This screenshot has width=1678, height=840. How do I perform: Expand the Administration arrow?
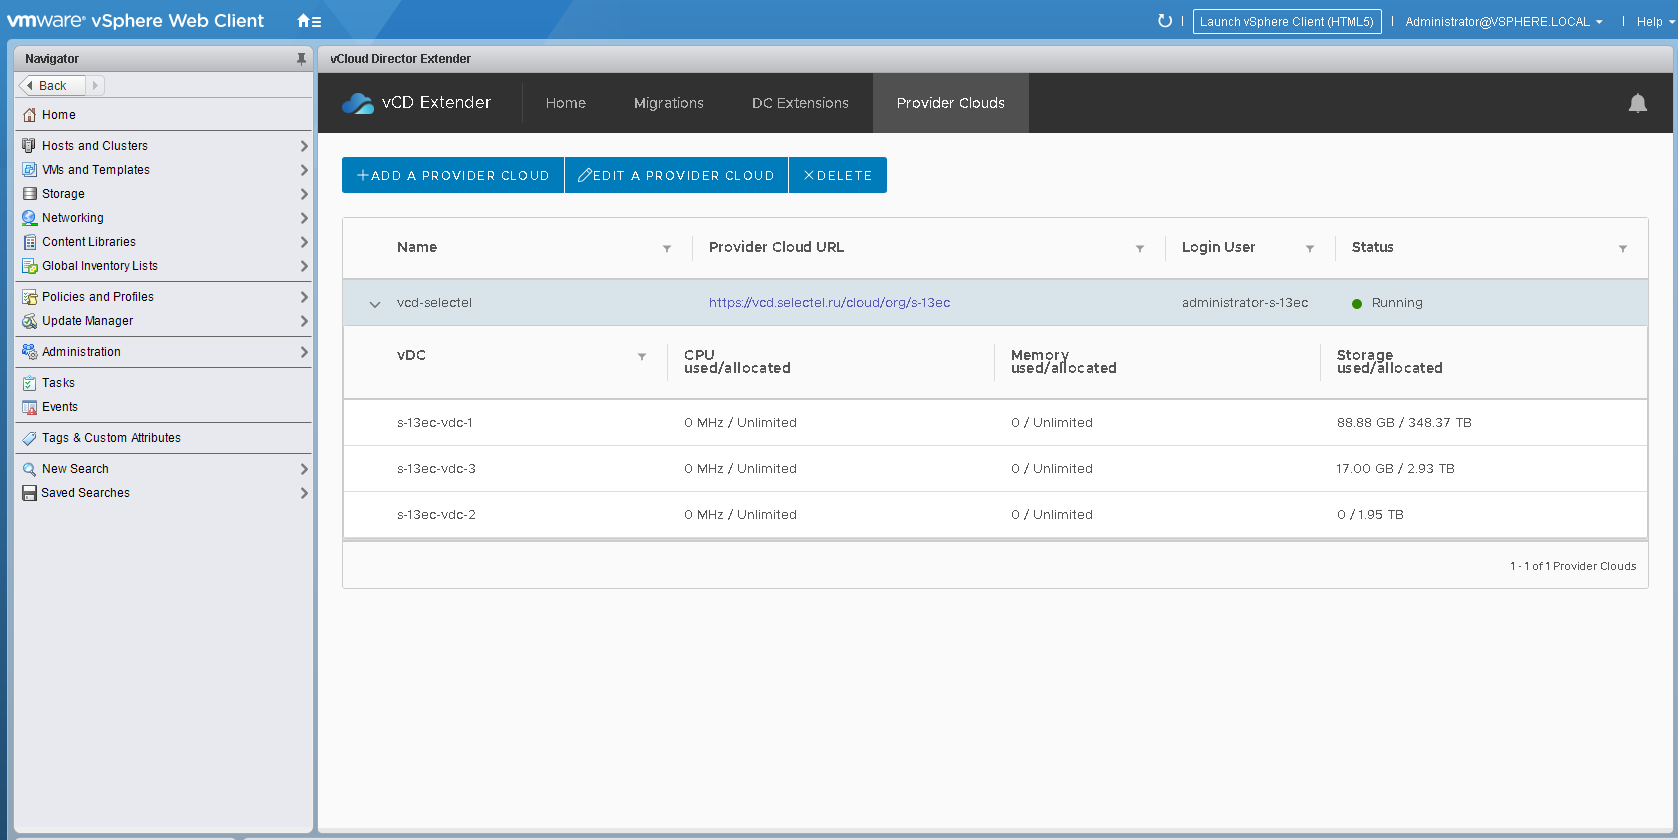pyautogui.click(x=304, y=352)
